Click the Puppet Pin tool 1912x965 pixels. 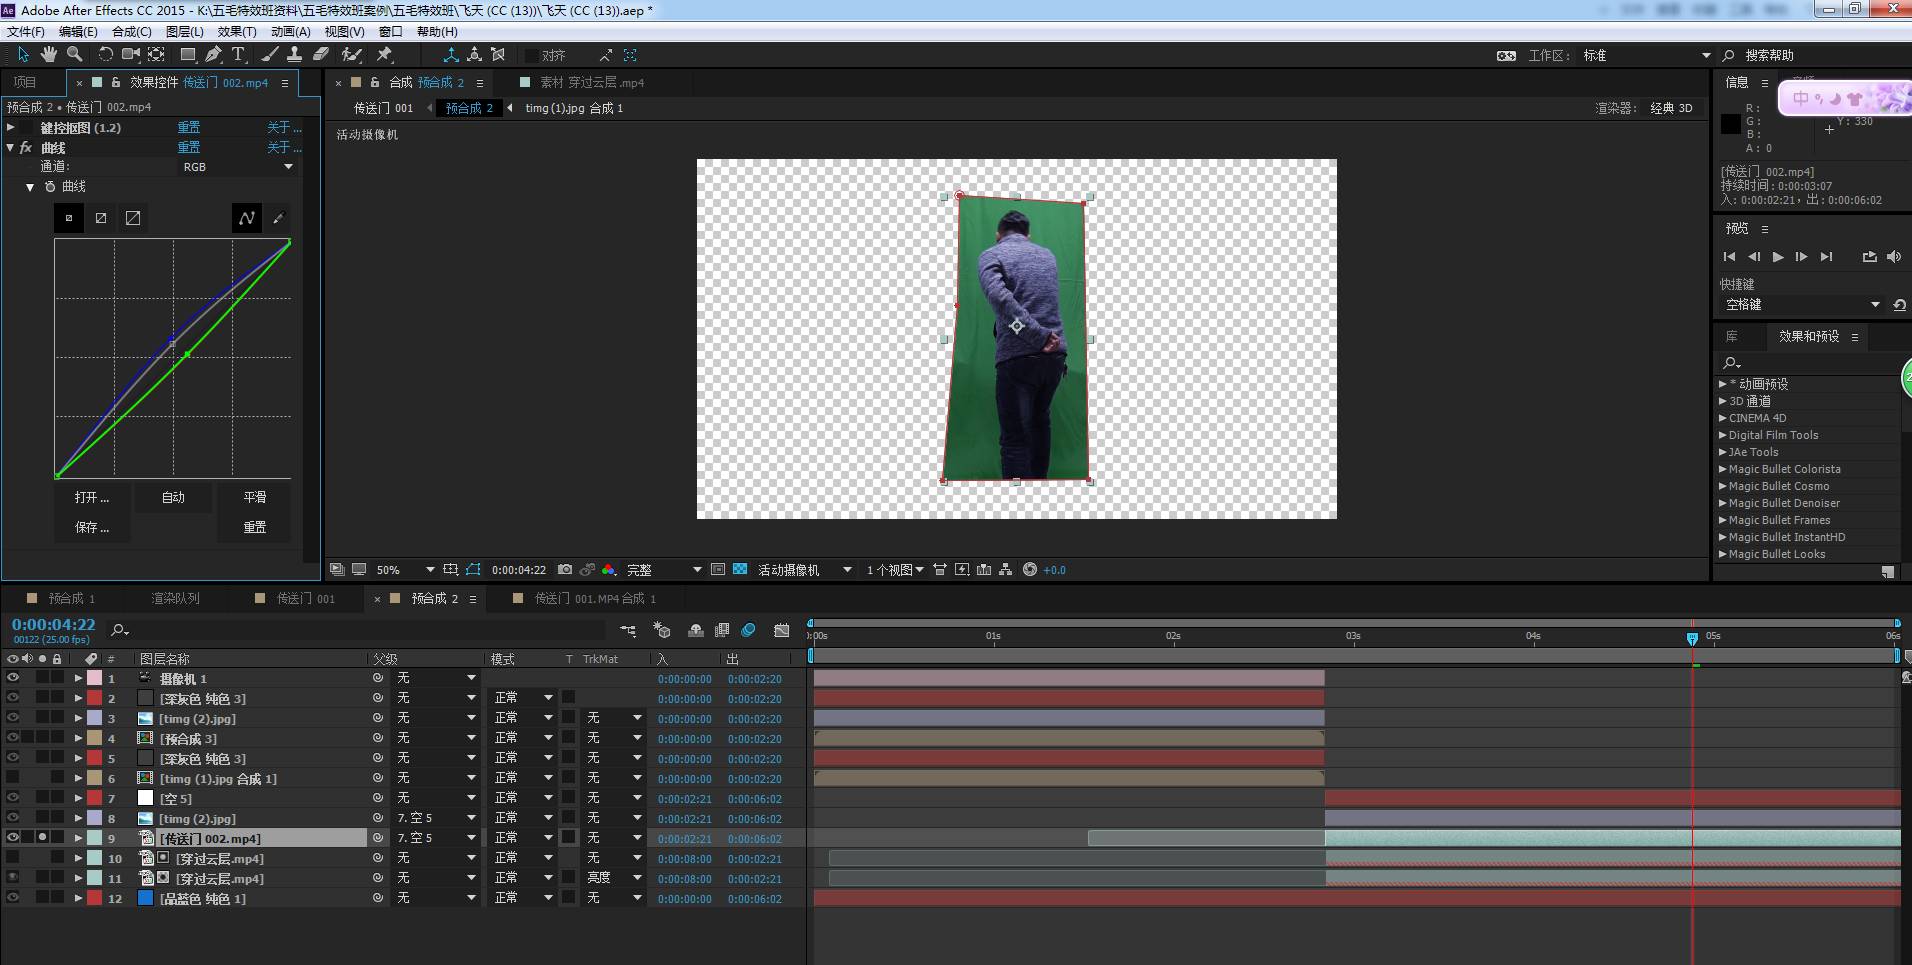tap(384, 55)
